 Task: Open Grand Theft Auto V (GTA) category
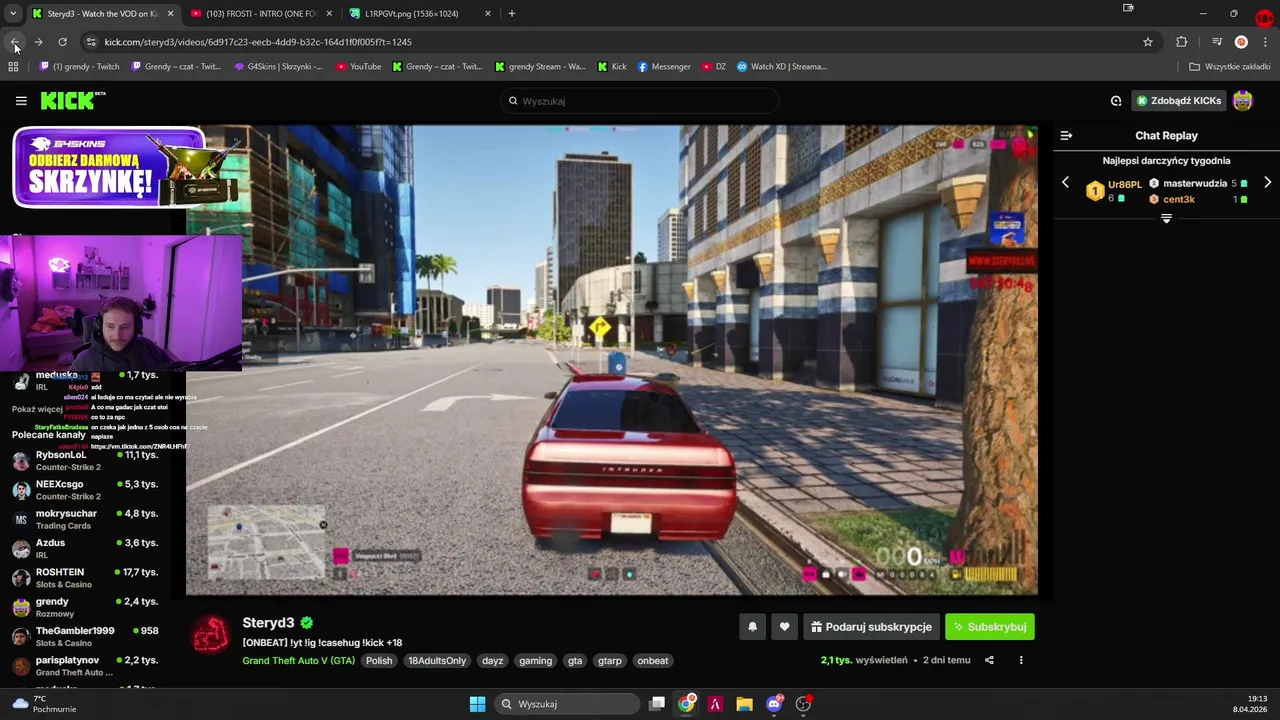298,661
